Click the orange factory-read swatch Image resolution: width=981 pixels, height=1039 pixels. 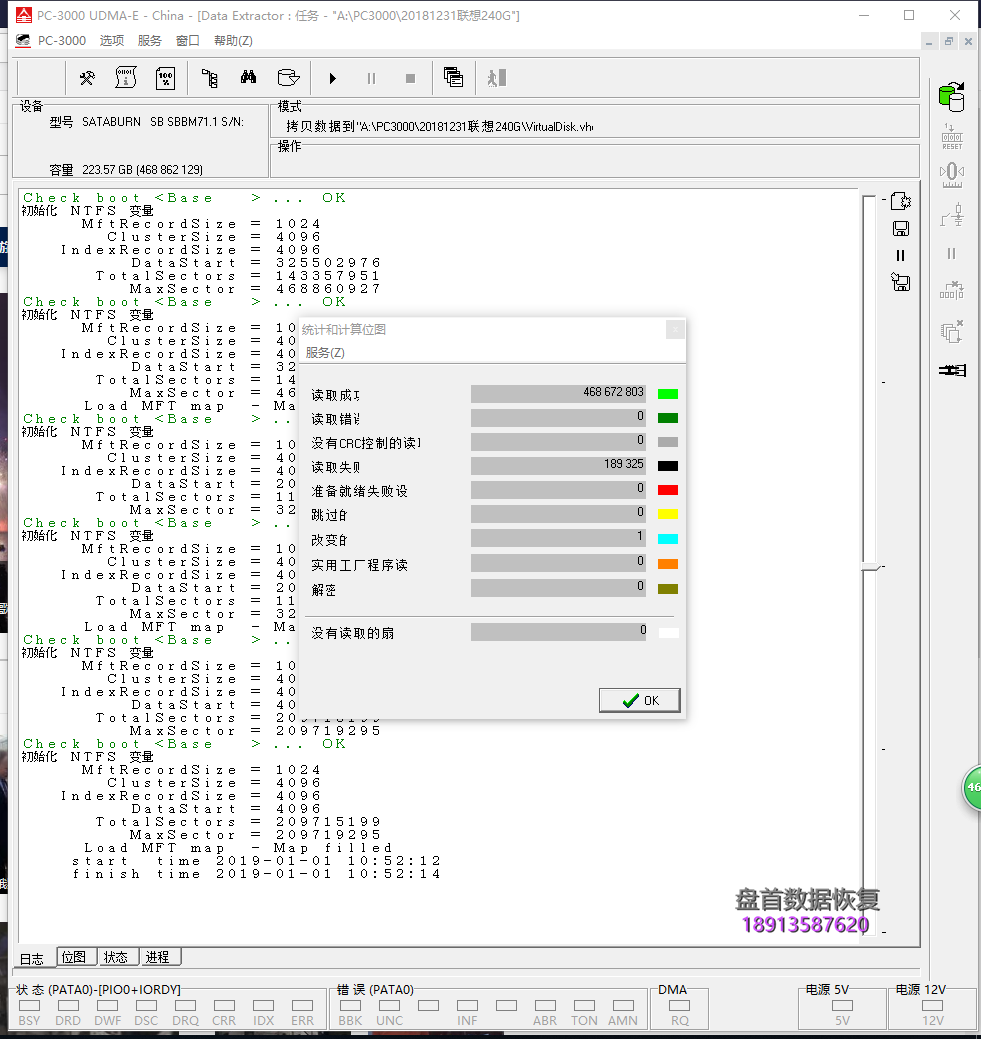pyautogui.click(x=667, y=564)
